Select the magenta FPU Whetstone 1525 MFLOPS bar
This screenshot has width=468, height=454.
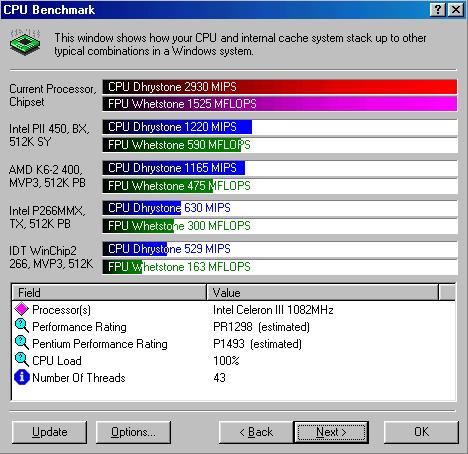tap(280, 104)
